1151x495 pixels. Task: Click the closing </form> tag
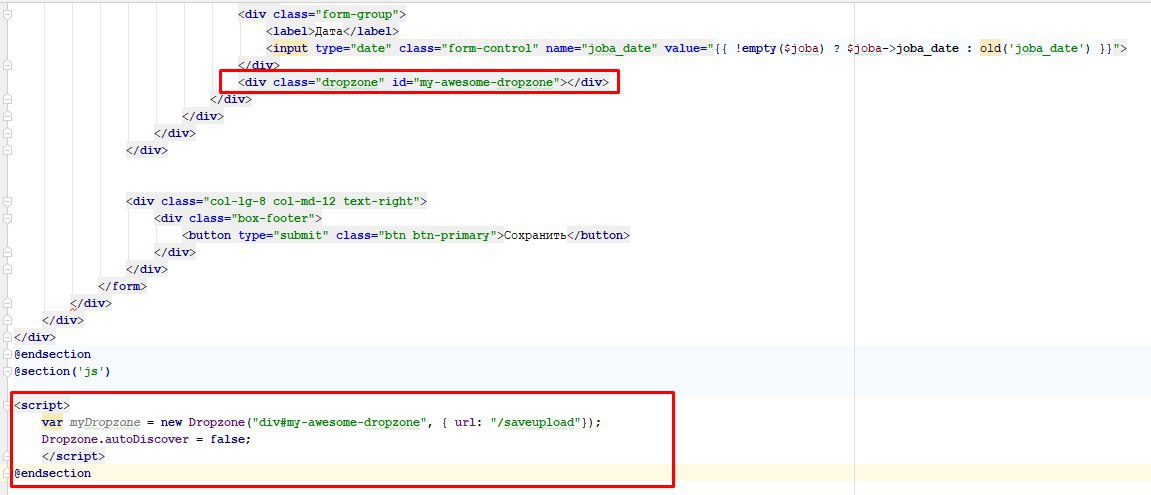click(x=122, y=286)
